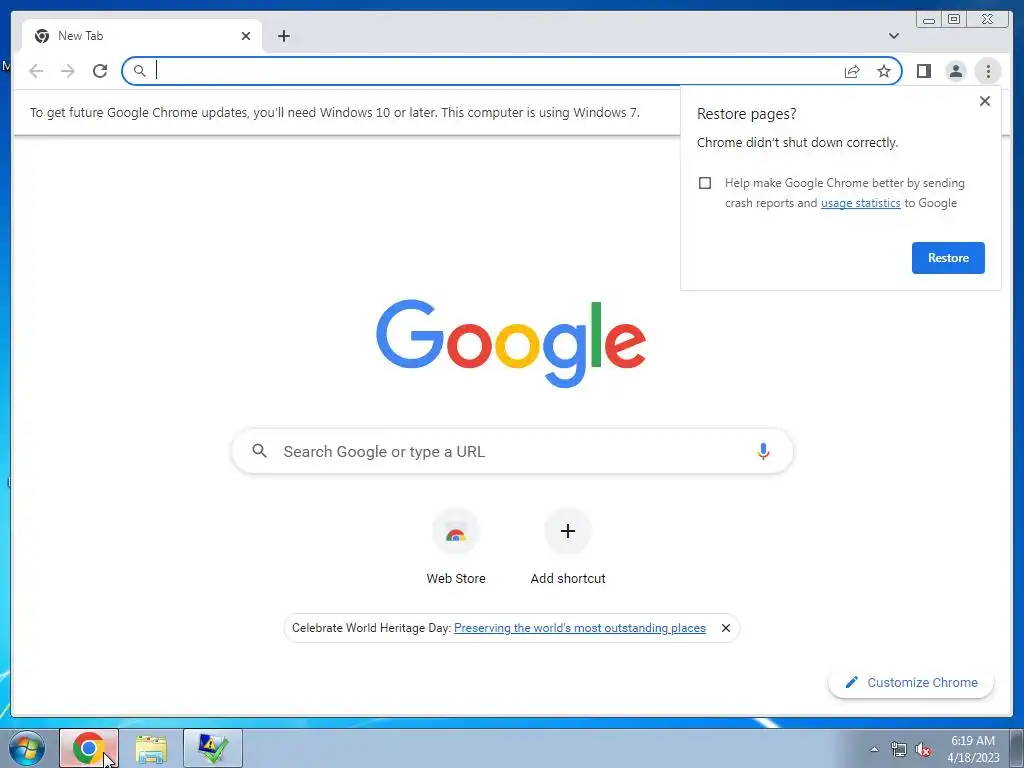Screen dimensions: 1024x768
Task: Click the share this page icon
Action: (852, 71)
